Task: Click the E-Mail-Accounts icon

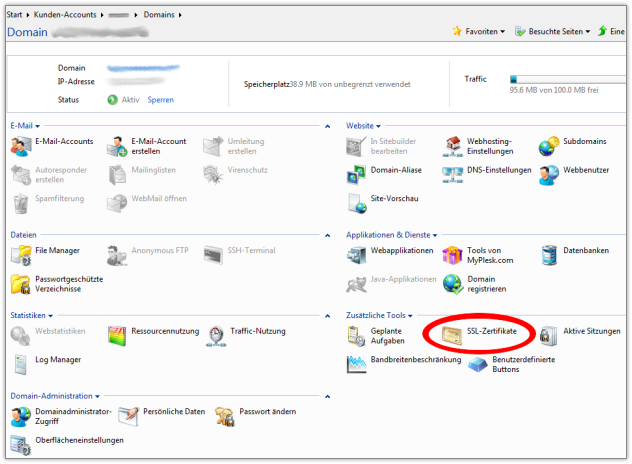Action: [x=21, y=146]
